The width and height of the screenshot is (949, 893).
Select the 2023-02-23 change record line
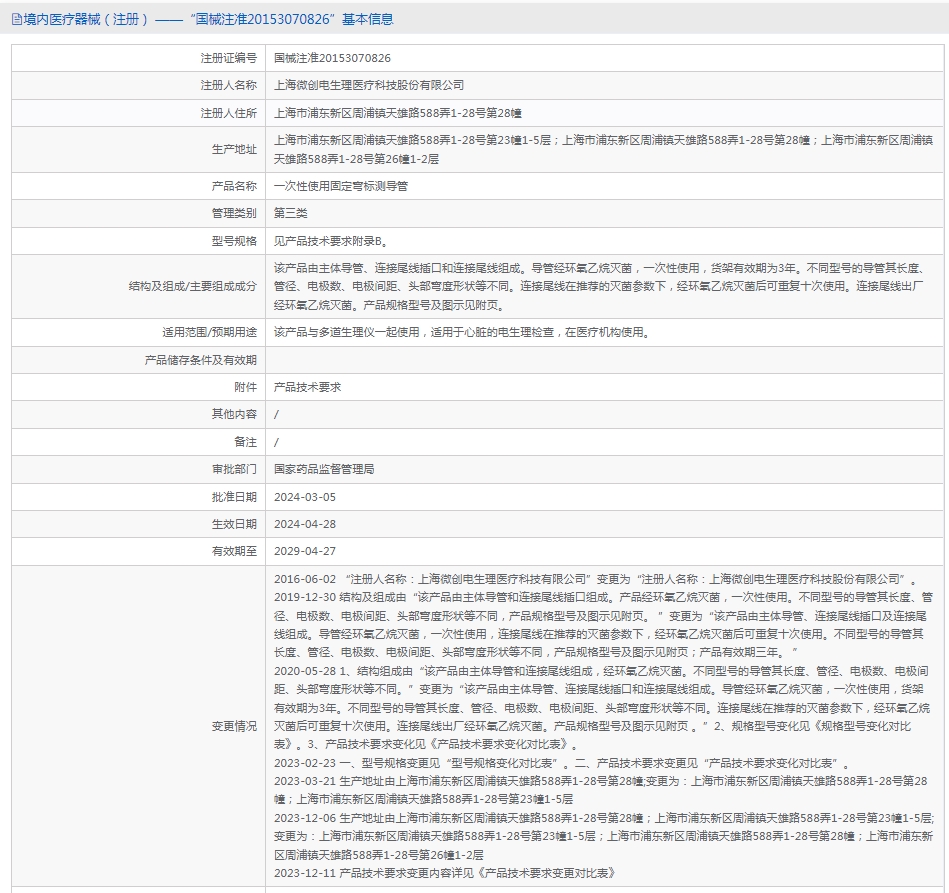pos(562,763)
